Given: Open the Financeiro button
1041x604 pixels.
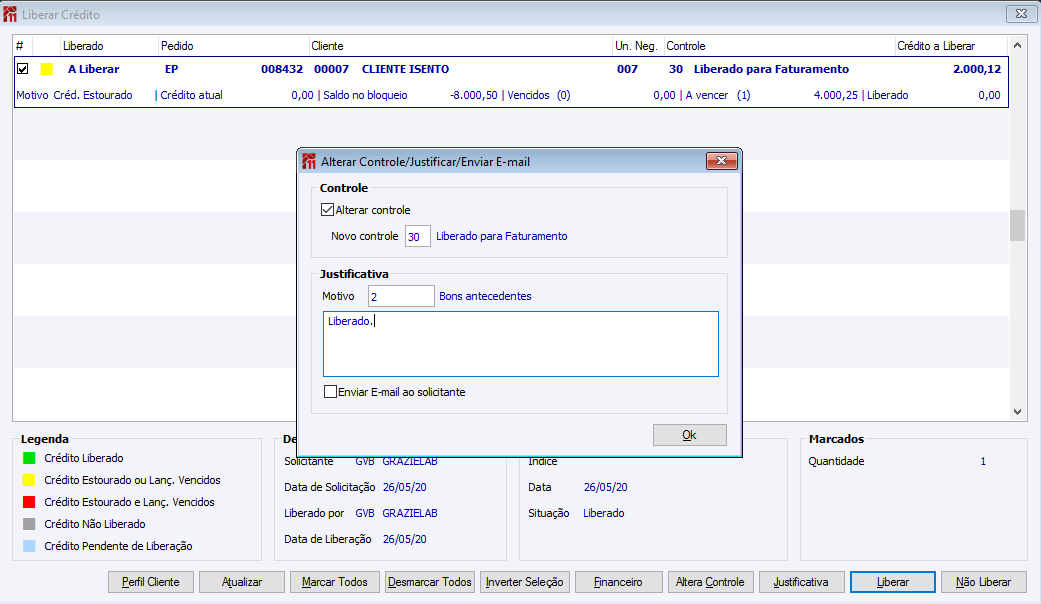Looking at the screenshot, I should click(618, 582).
